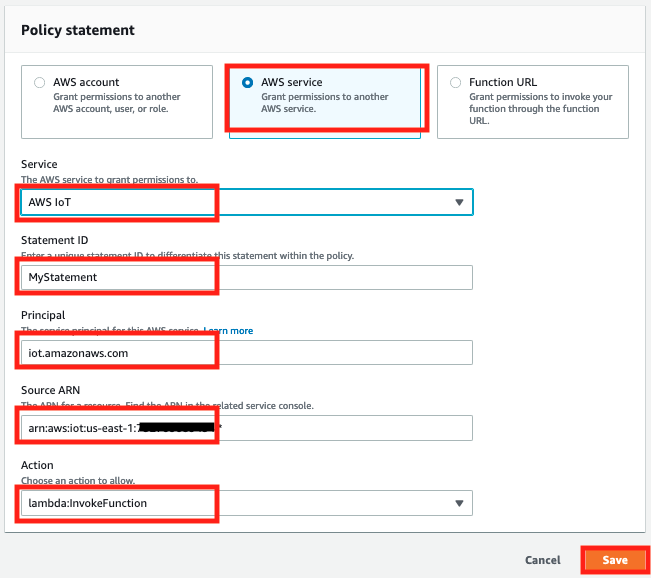This screenshot has height=578, width=651.
Task: Open the Service dropdown showing AWS IoT
Action: [247, 202]
